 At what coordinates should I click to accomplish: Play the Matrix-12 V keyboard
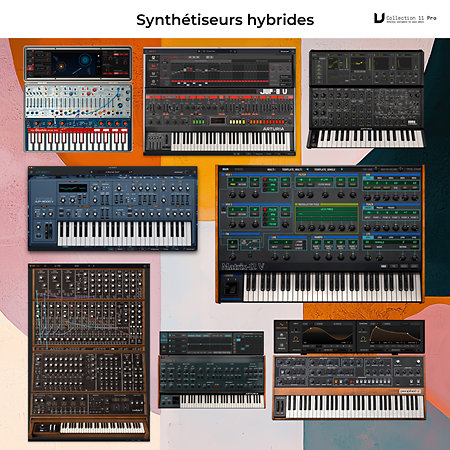332,287
